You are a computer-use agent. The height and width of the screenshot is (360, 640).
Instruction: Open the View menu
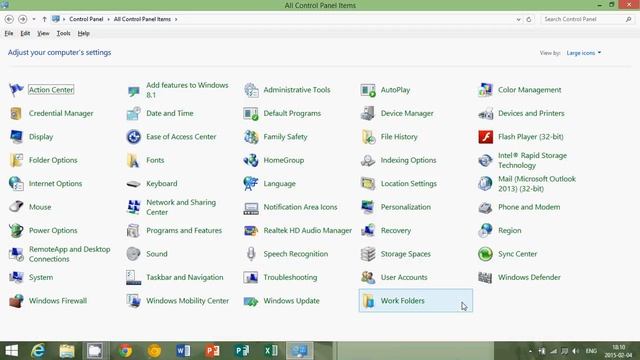coord(43,33)
